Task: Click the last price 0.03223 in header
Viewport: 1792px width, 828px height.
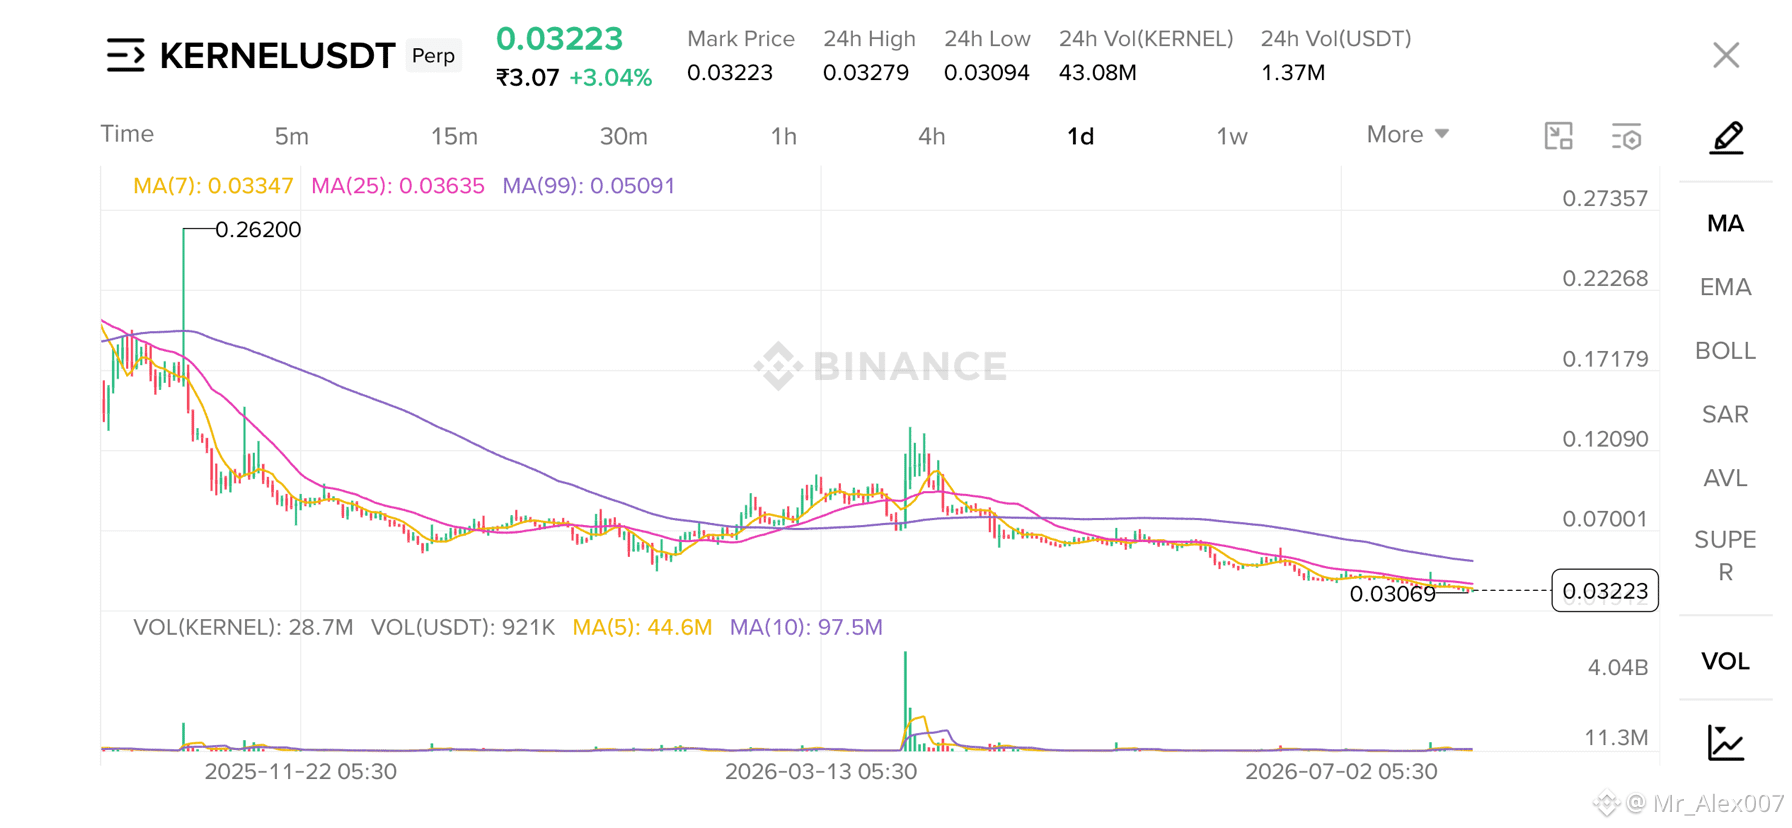Action: (x=560, y=39)
